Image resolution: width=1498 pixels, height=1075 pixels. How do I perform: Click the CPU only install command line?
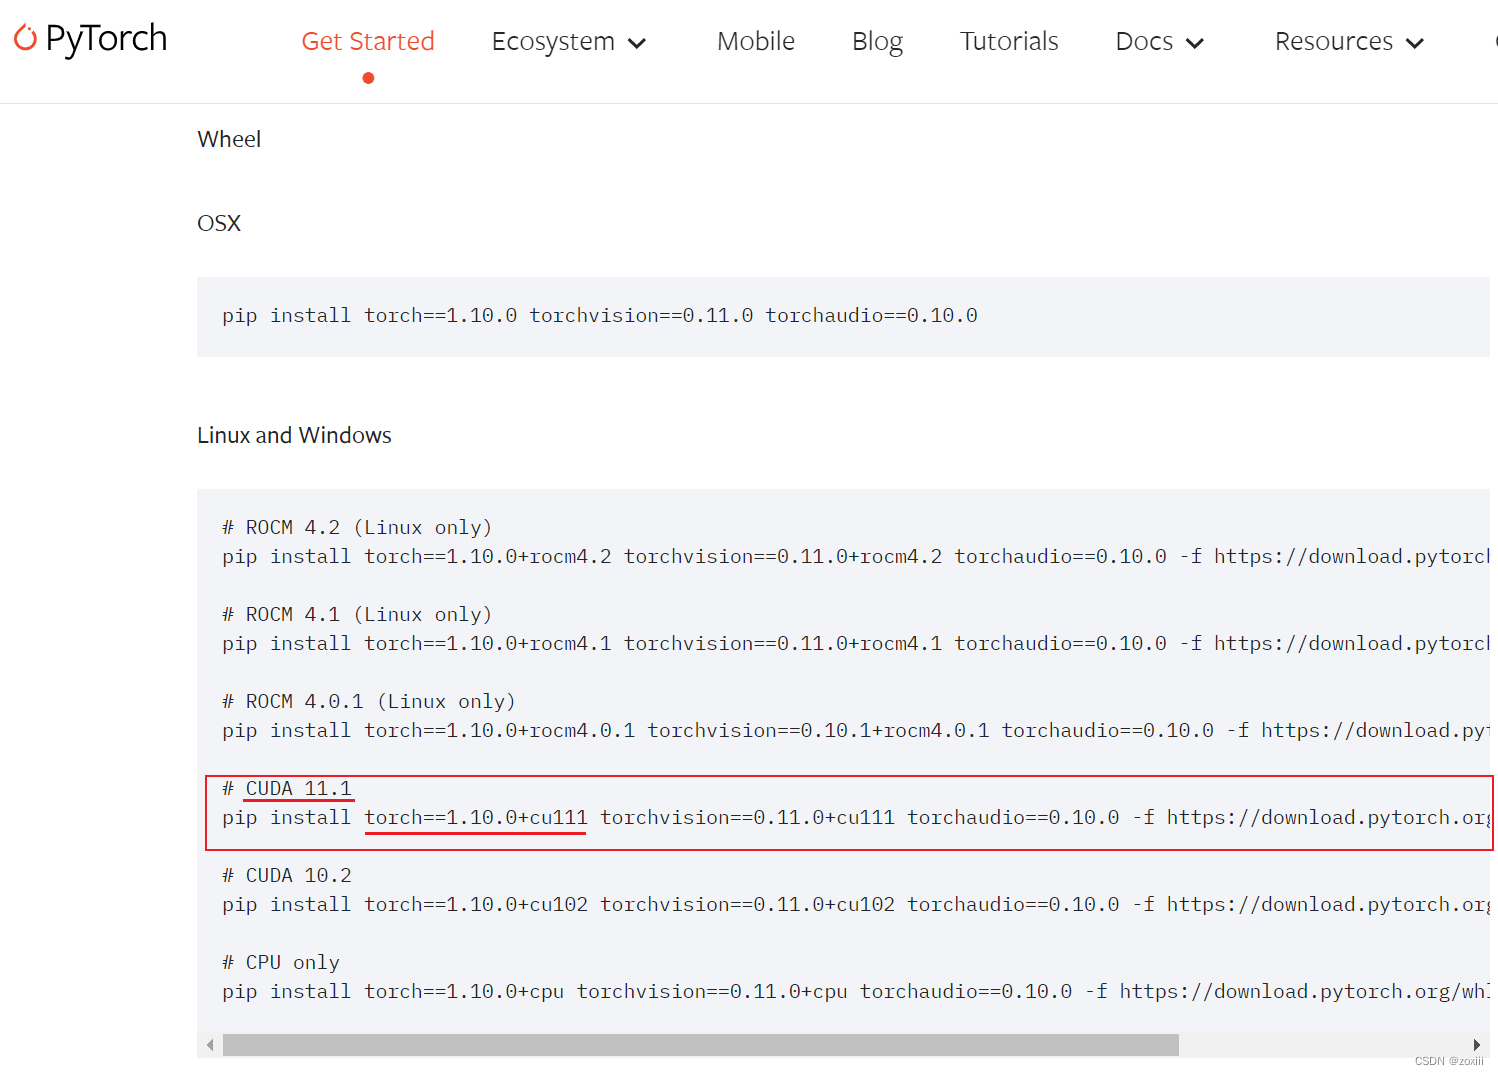click(660, 991)
